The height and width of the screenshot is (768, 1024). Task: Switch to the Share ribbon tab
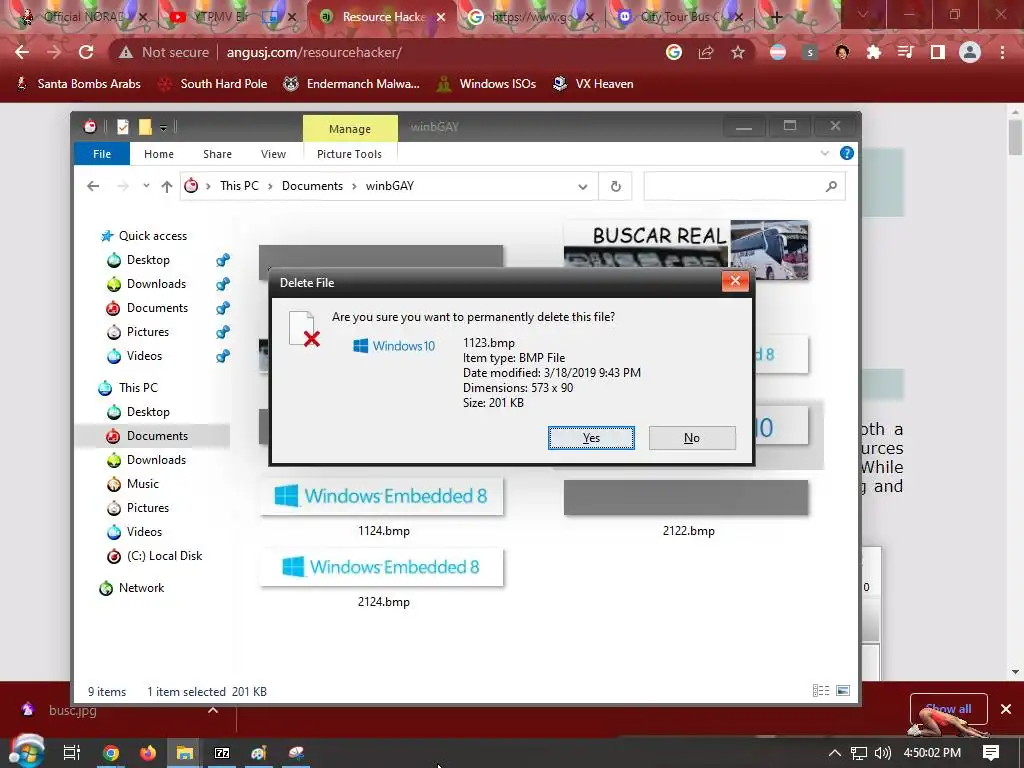tap(217, 154)
